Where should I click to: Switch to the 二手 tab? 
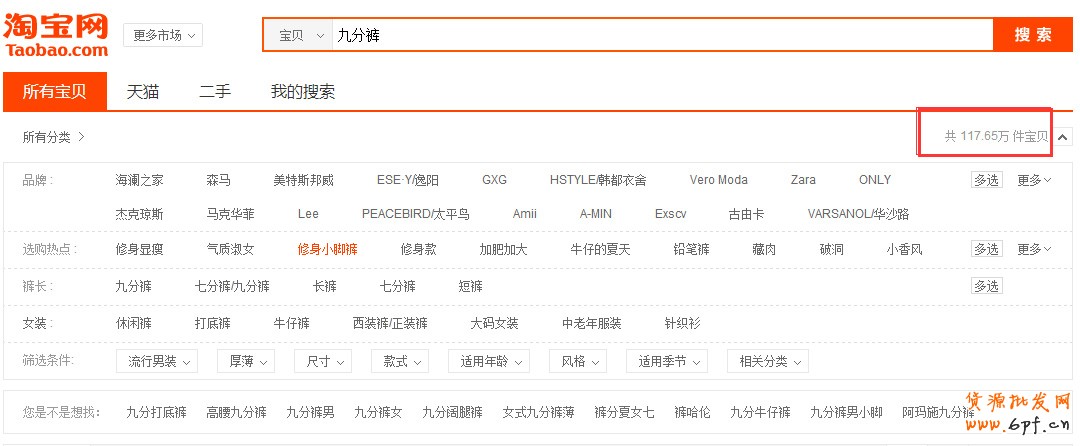tap(214, 92)
